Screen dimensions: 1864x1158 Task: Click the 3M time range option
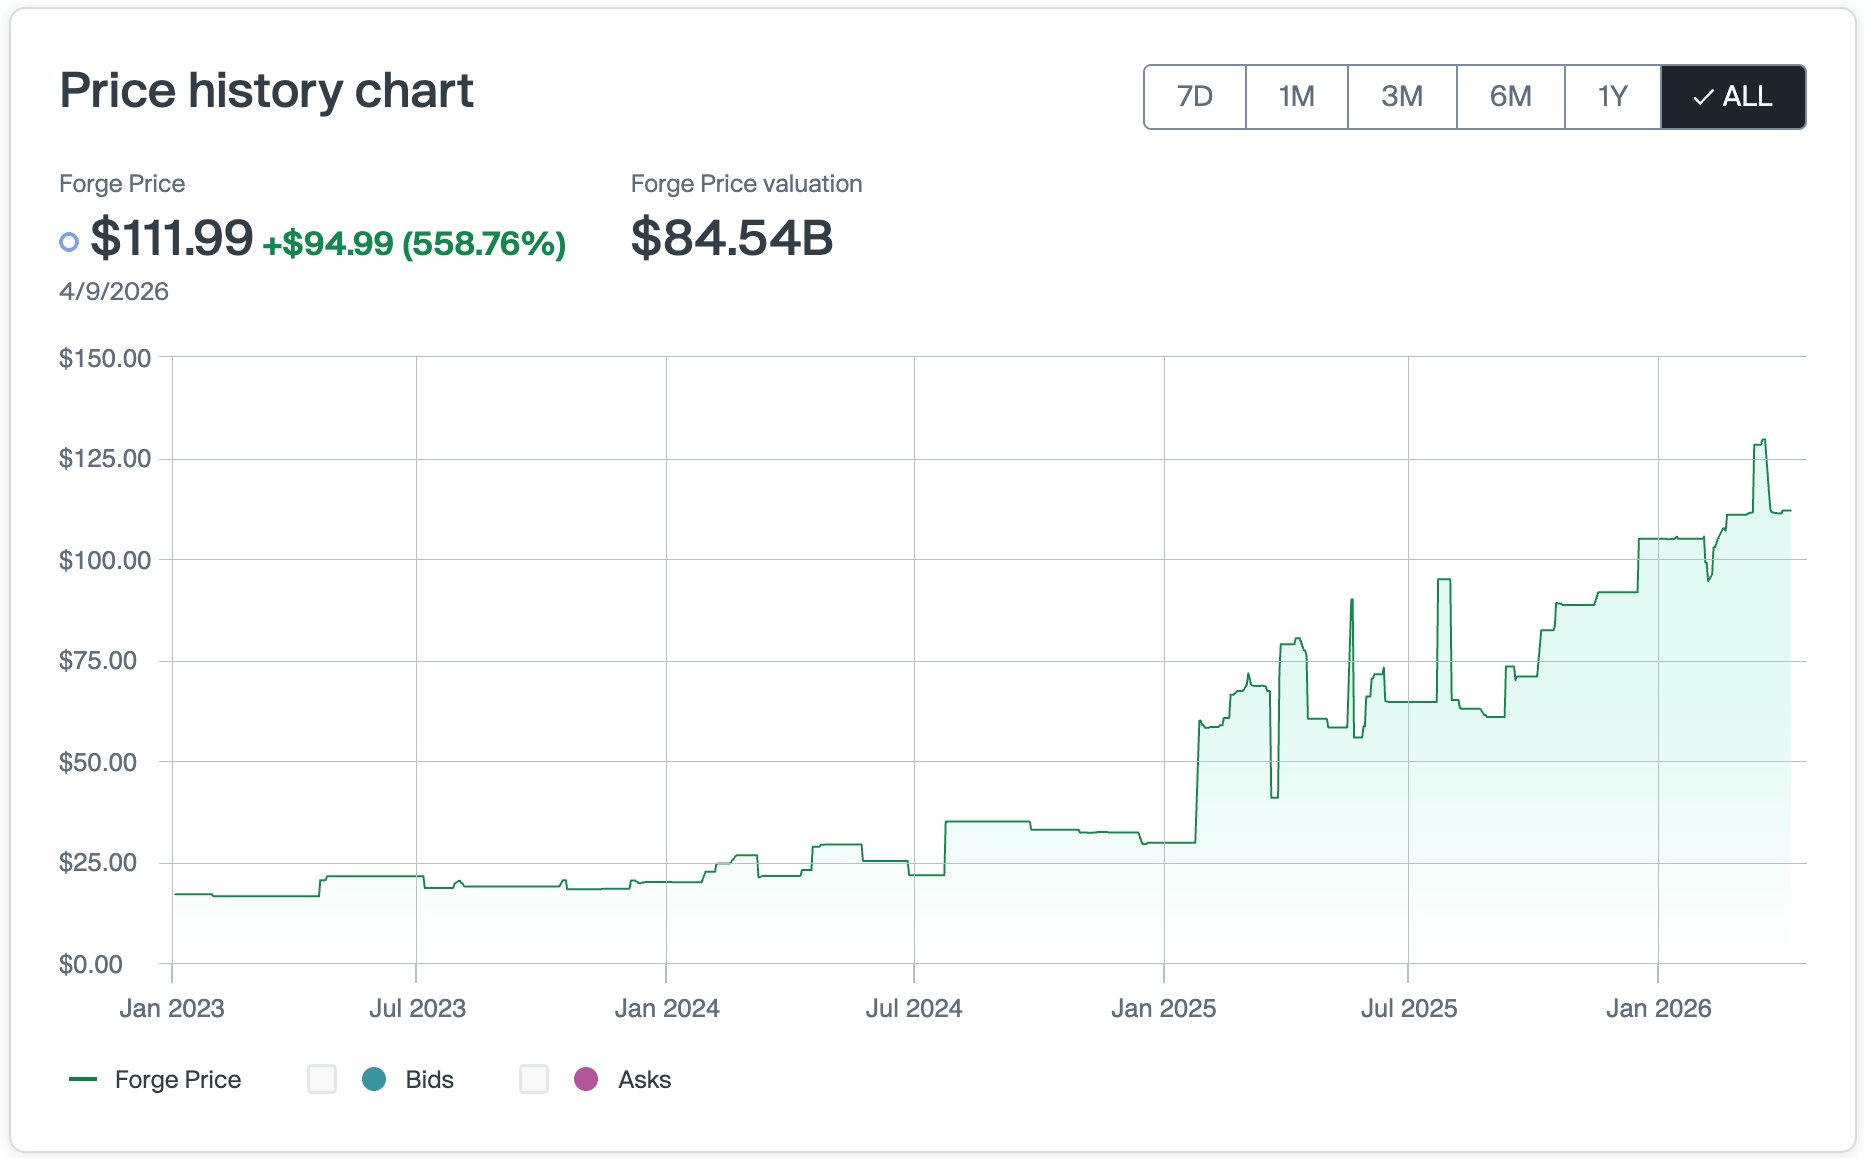pos(1403,97)
